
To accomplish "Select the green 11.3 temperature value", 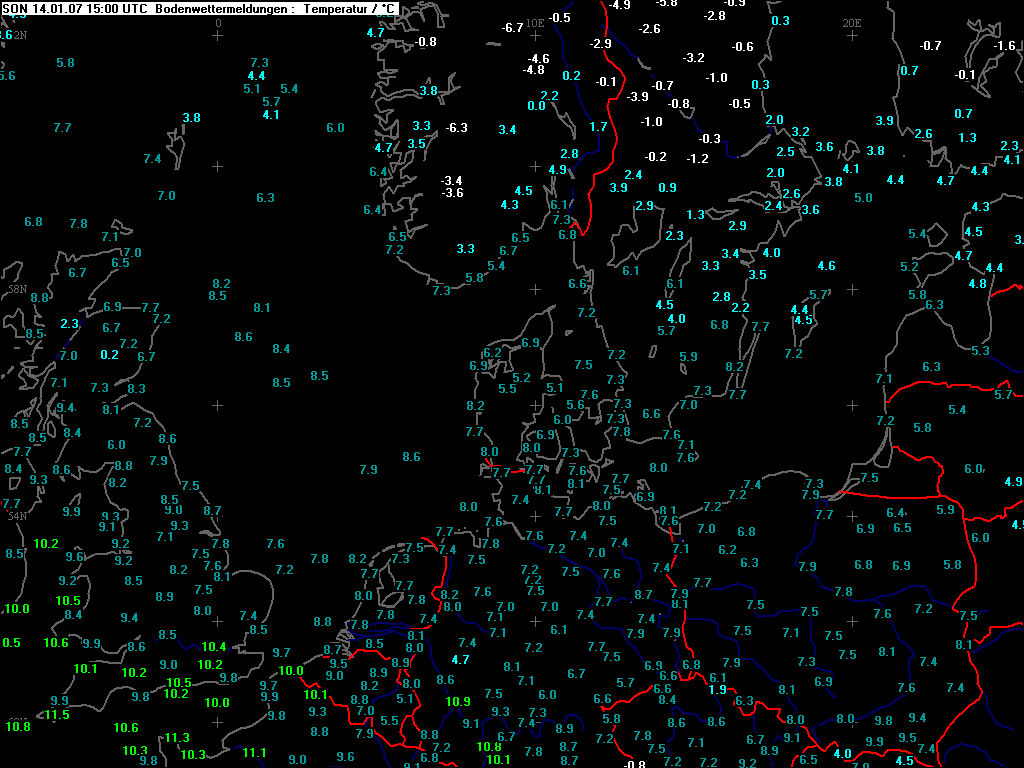I will pyautogui.click(x=177, y=738).
